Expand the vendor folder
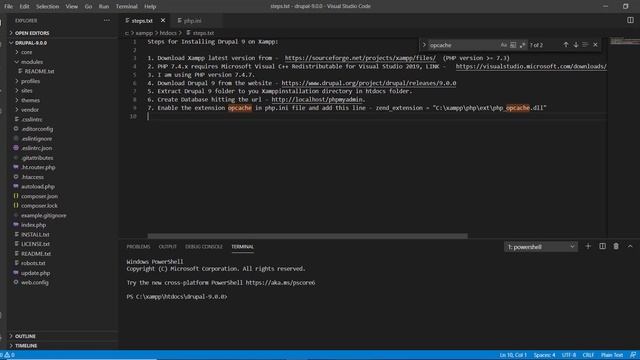The image size is (640, 360). (x=30, y=110)
